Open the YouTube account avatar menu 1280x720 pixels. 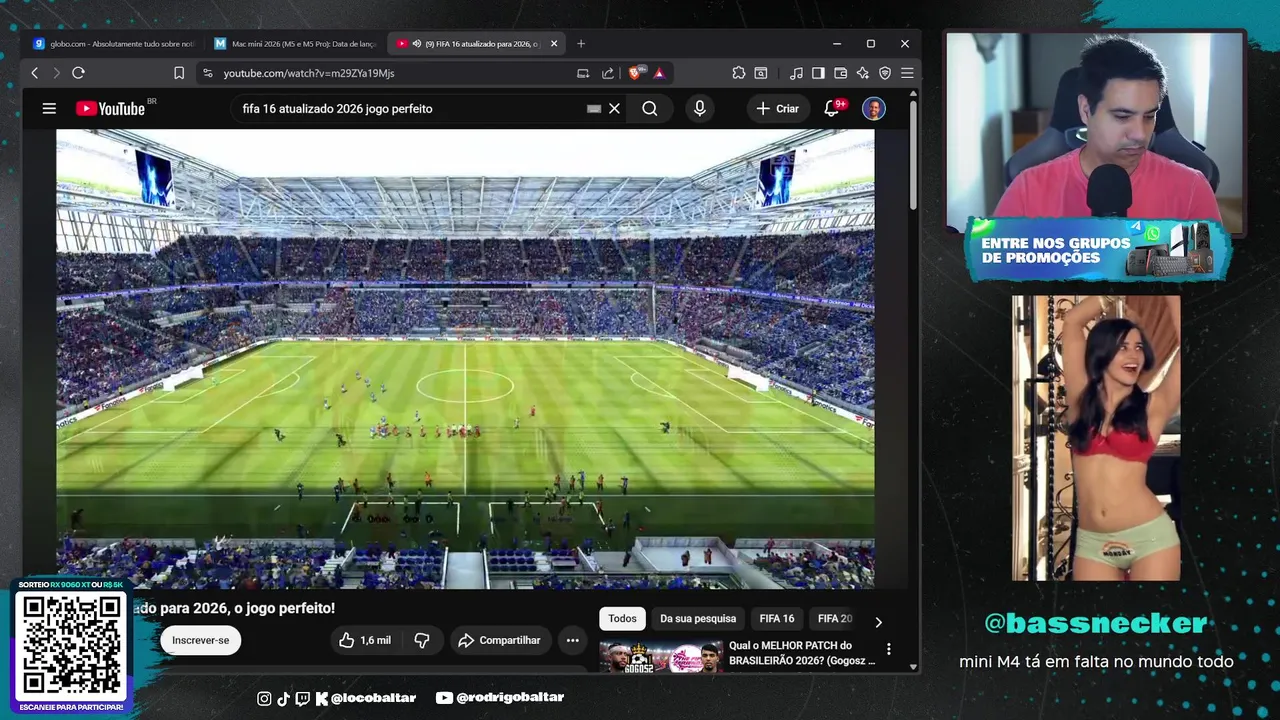tap(874, 108)
